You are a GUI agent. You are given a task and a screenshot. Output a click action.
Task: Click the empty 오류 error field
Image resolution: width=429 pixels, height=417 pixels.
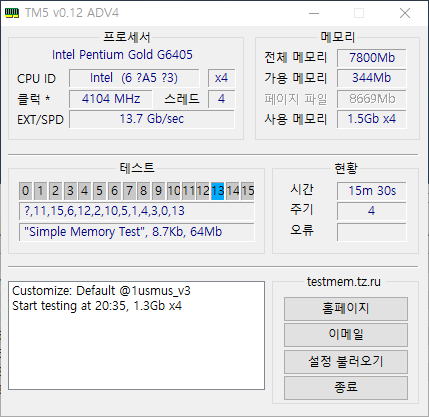coord(372,232)
